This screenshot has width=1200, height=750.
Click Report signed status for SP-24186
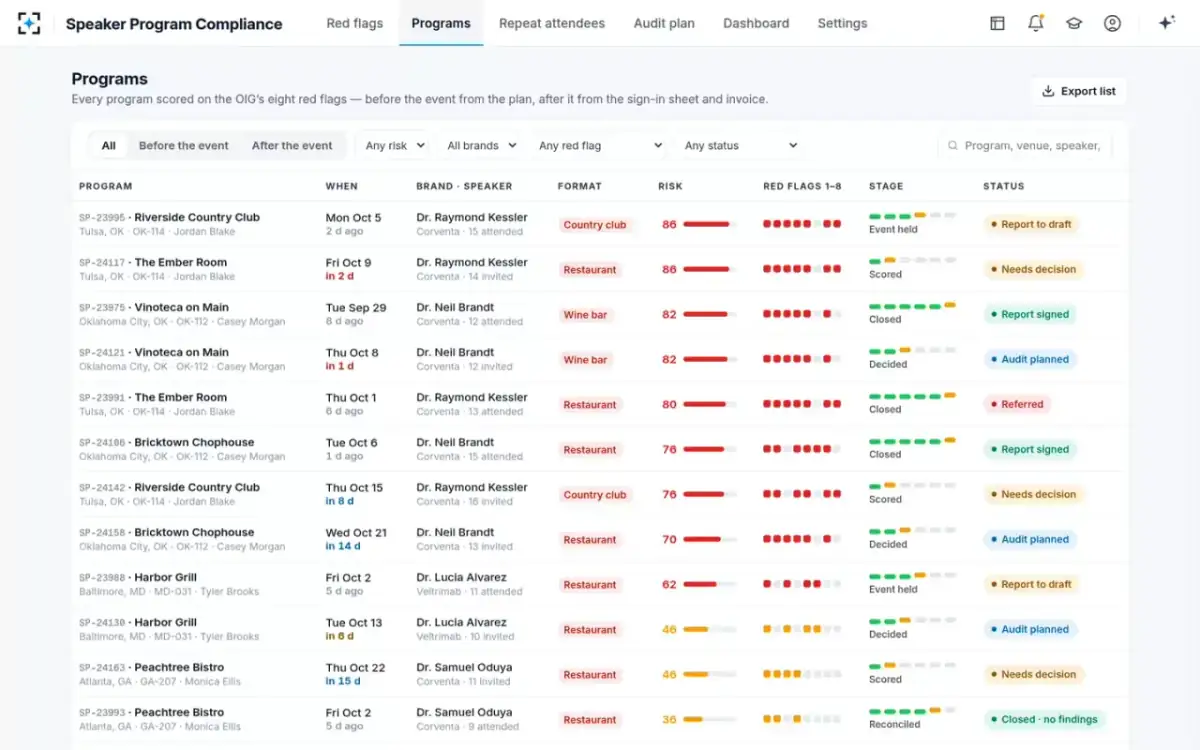tap(1029, 449)
